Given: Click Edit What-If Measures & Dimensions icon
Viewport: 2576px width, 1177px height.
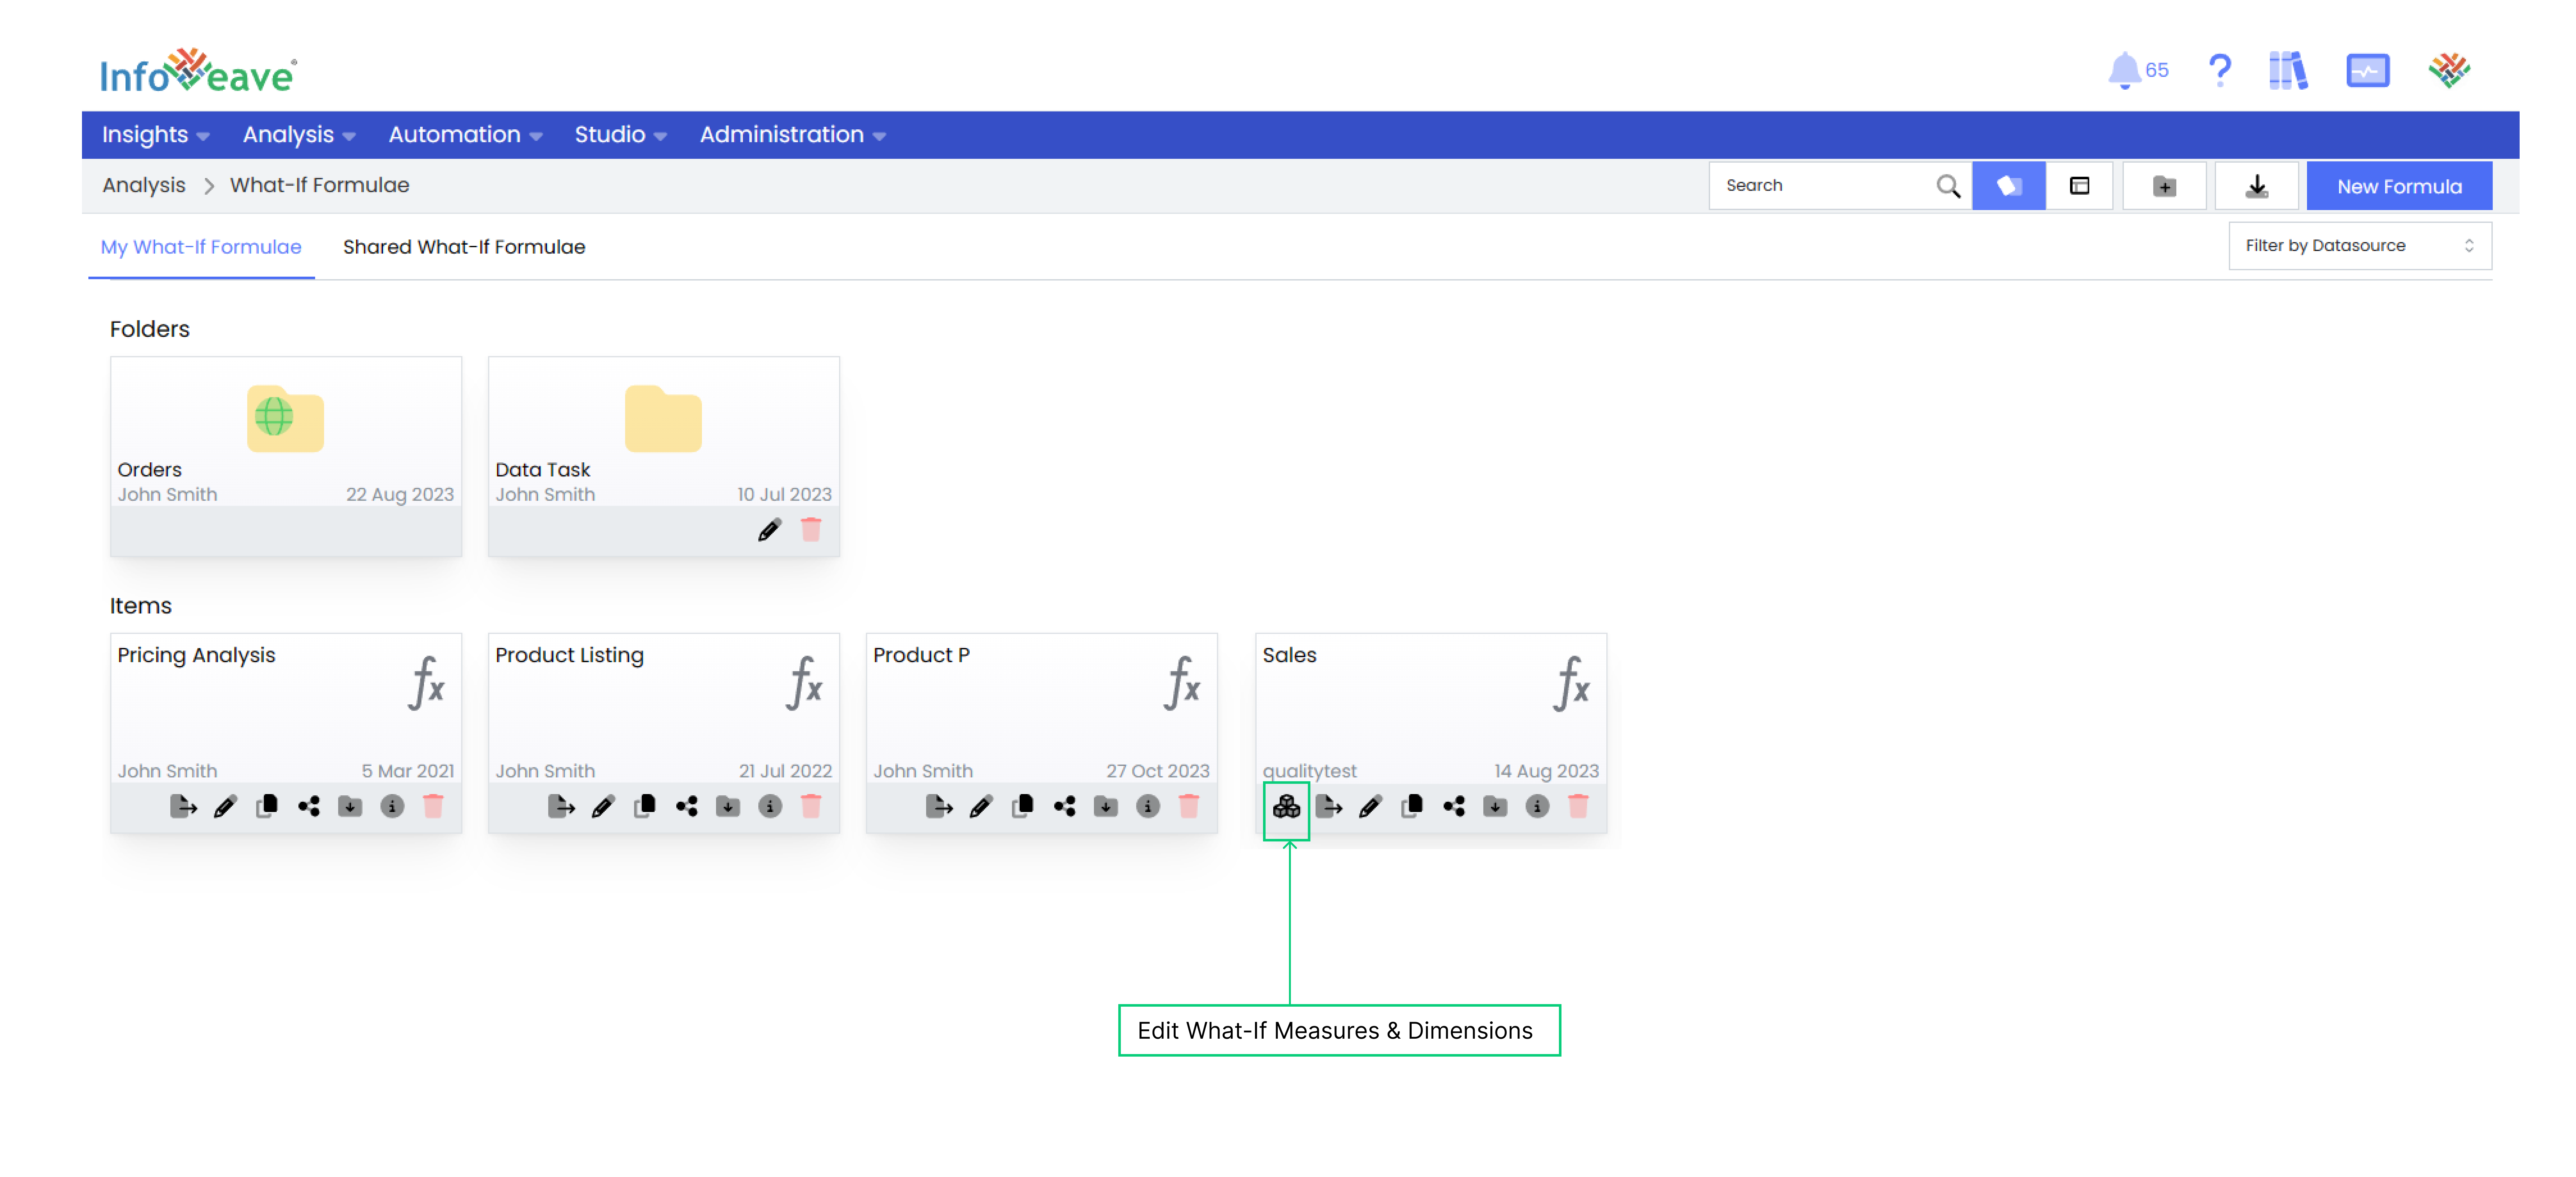Looking at the screenshot, I should click(1286, 806).
